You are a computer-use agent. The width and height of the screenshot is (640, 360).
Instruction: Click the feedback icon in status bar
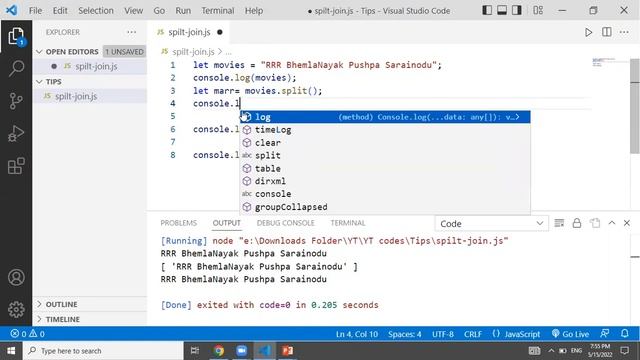click(x=605, y=333)
